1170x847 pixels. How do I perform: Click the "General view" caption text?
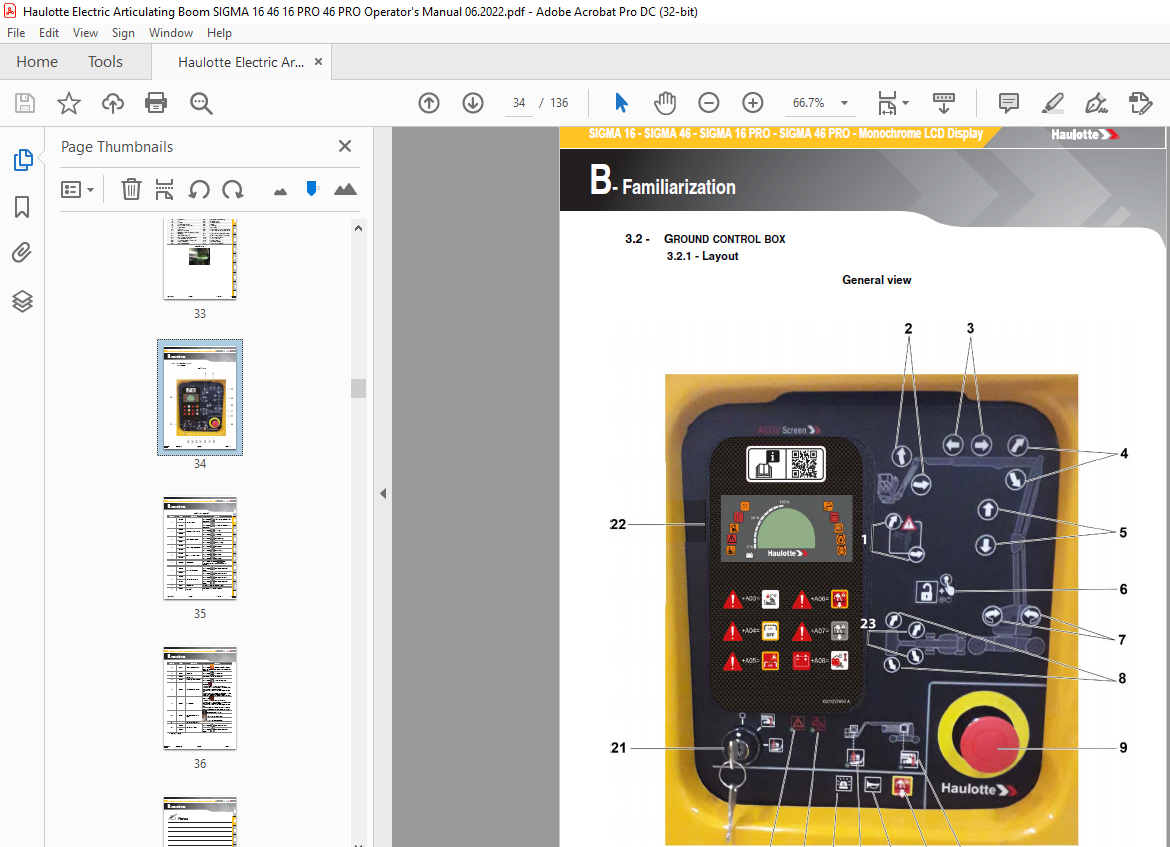[877, 280]
